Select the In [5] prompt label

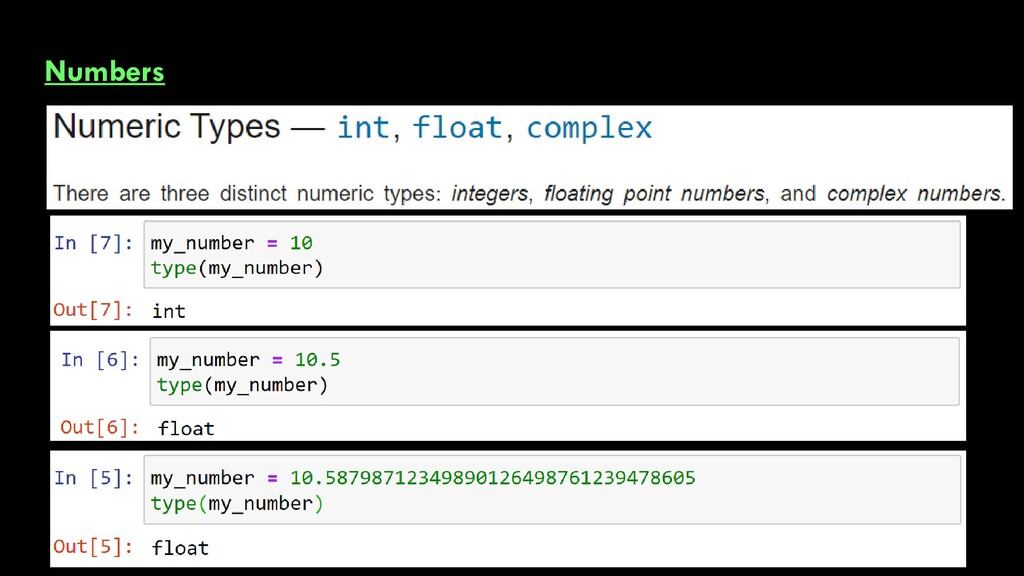(x=93, y=478)
